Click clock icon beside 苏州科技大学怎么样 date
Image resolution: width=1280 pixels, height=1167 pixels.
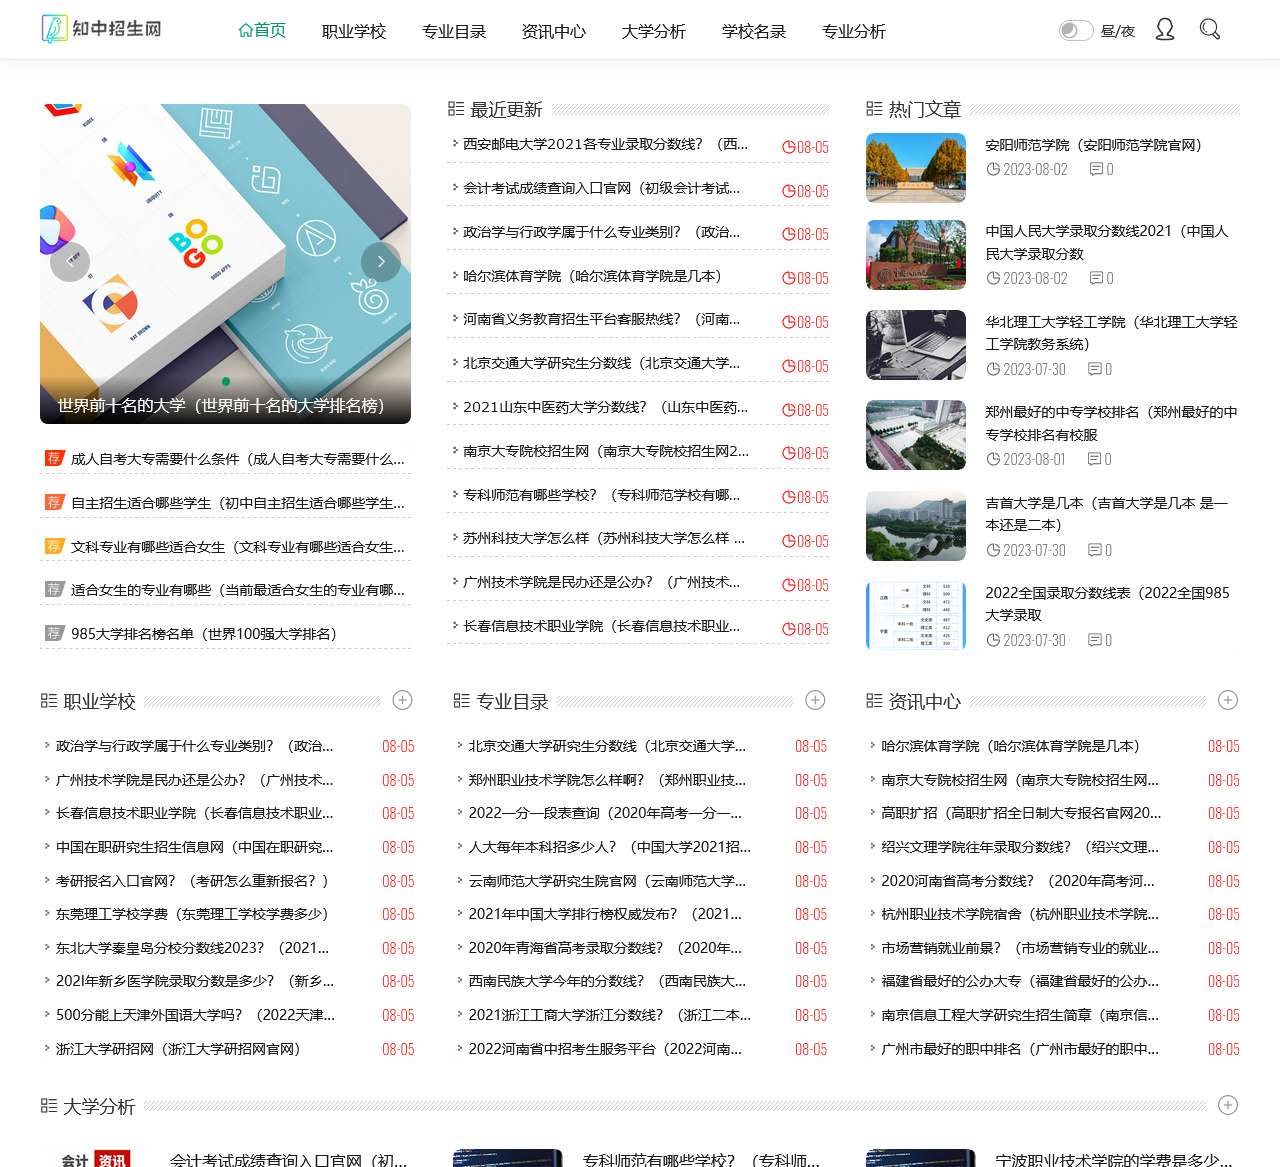(x=788, y=541)
